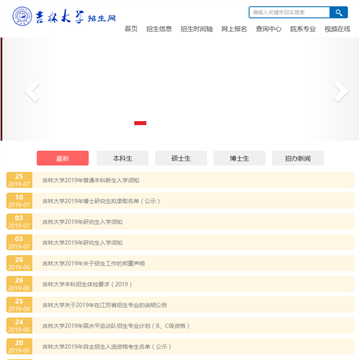Click the 24 2019-06 date badge
The image size is (360, 360).
pyautogui.click(x=19, y=325)
